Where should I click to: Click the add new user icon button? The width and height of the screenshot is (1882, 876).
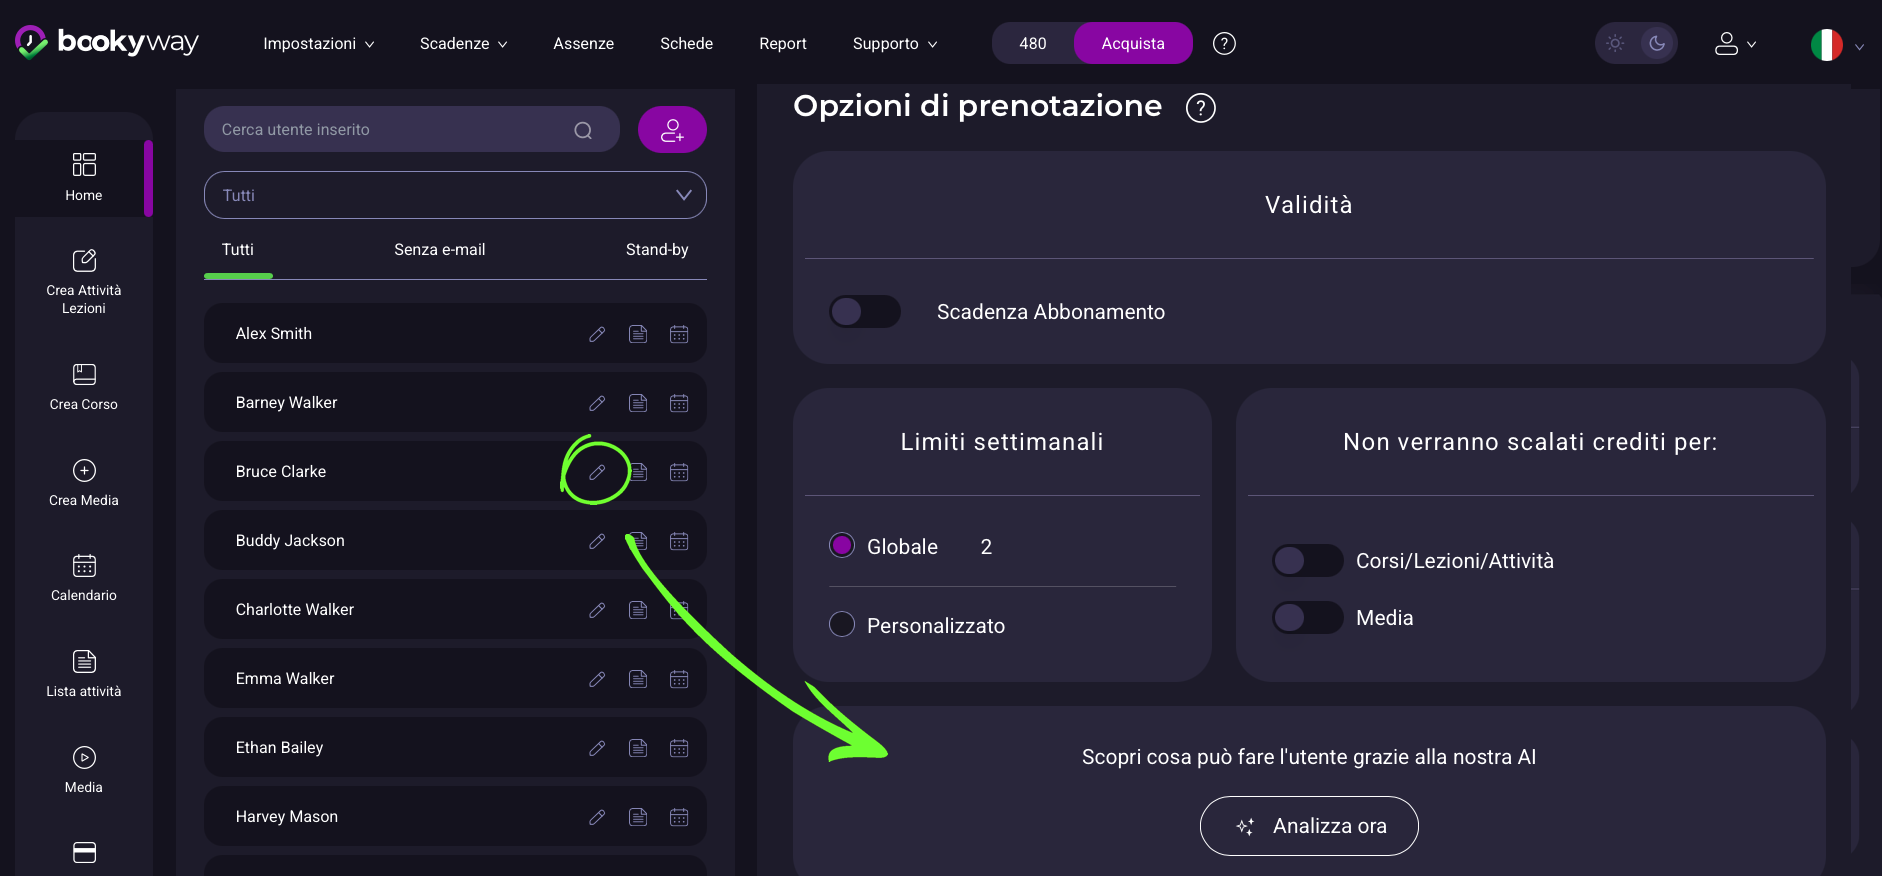coord(672,130)
